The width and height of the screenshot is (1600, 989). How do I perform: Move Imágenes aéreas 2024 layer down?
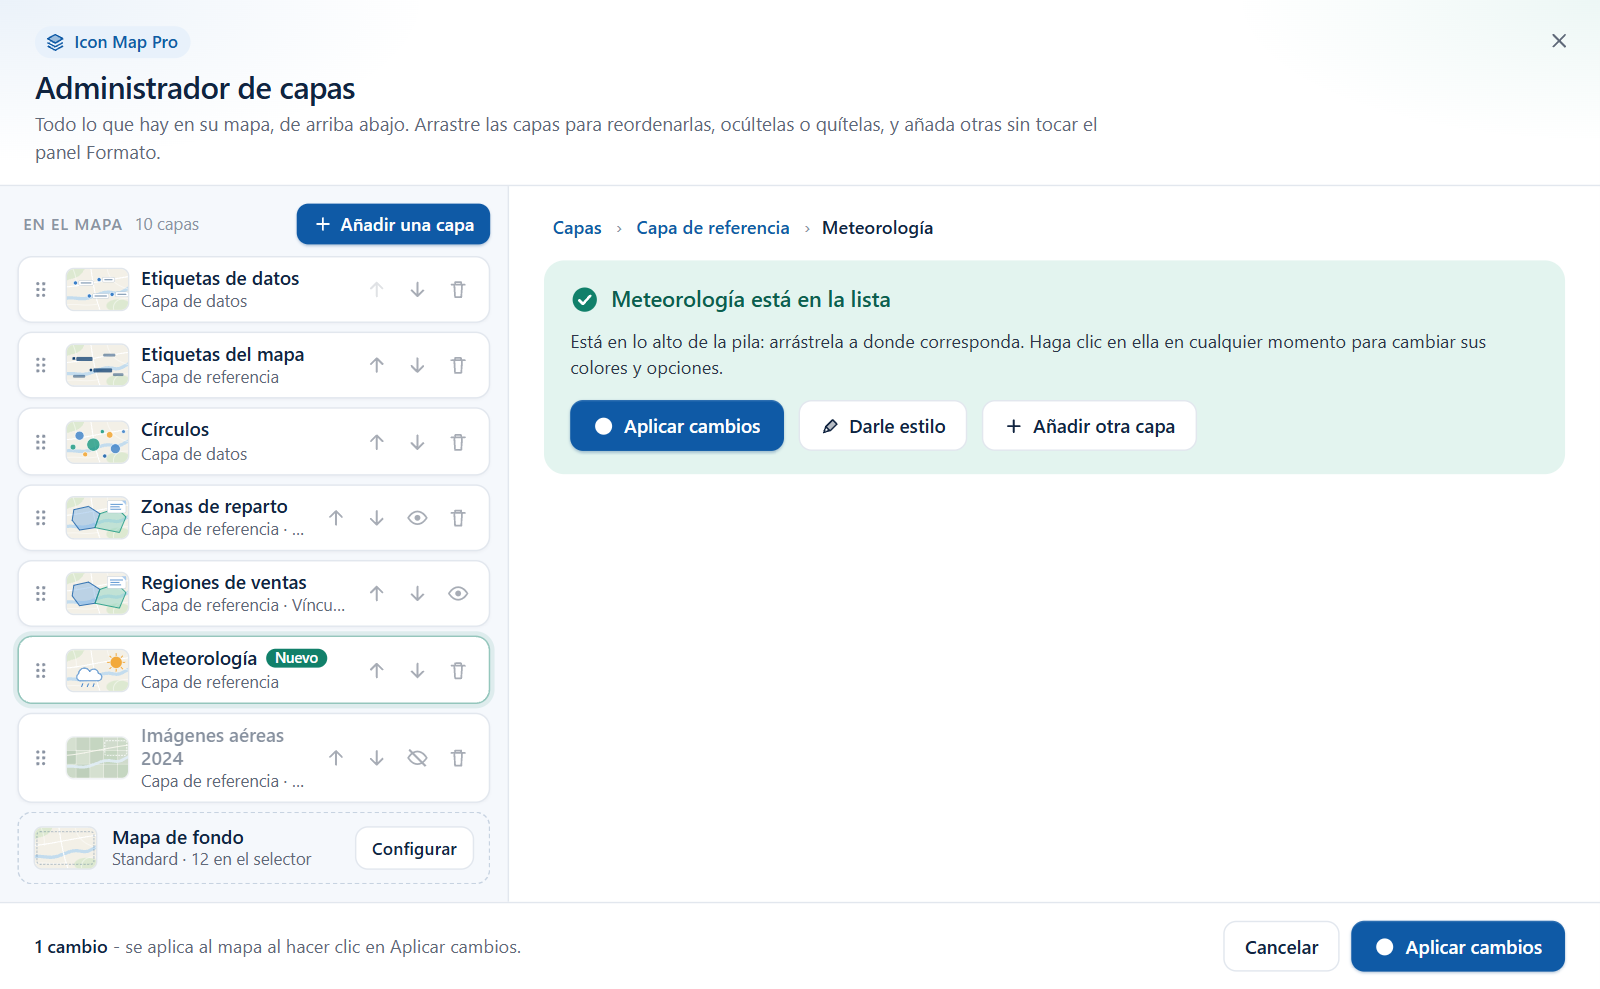click(x=377, y=758)
